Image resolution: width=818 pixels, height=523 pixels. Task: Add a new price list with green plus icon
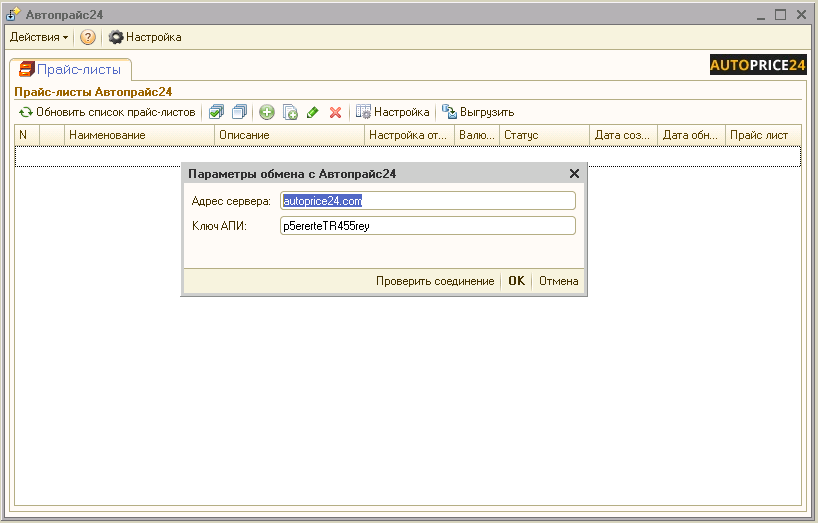coord(267,112)
